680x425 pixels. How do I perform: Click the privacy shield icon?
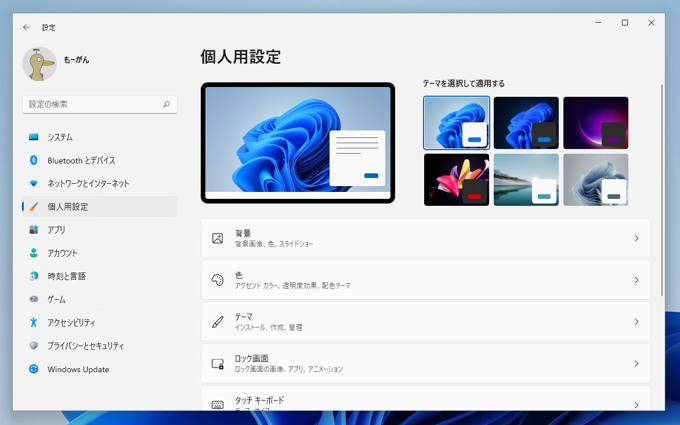point(33,346)
